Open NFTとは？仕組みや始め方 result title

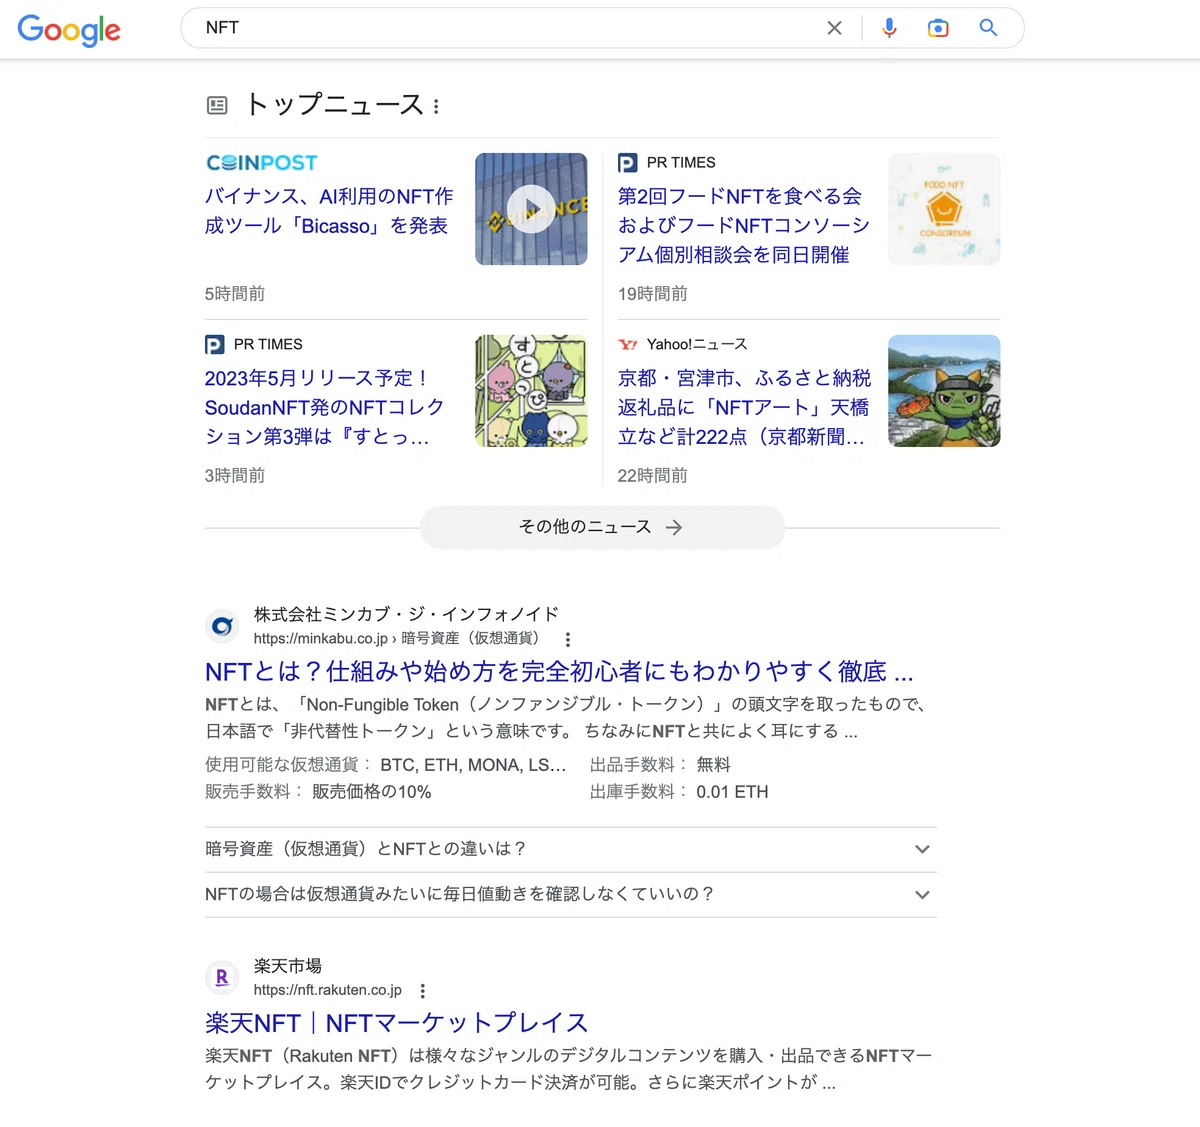coord(559,671)
